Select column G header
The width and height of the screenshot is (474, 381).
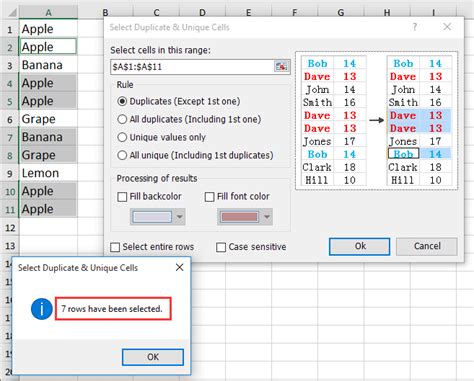coord(341,13)
